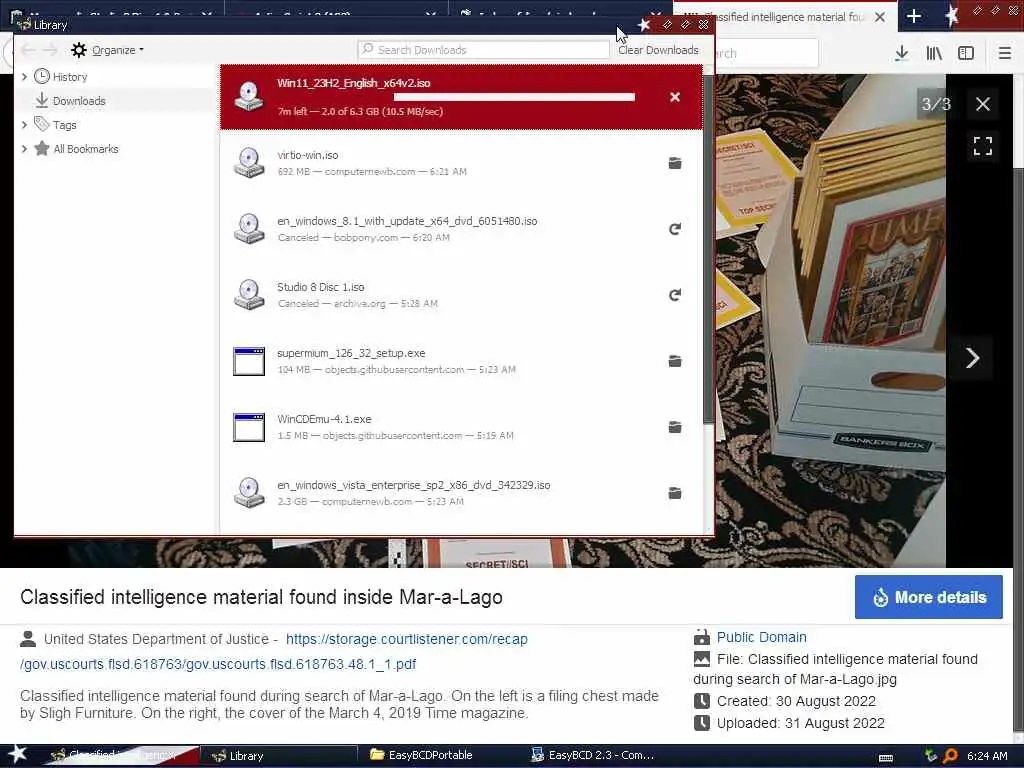The width and height of the screenshot is (1024, 768).
Task: Click the keyboard tray icon
Action: pos(886,758)
